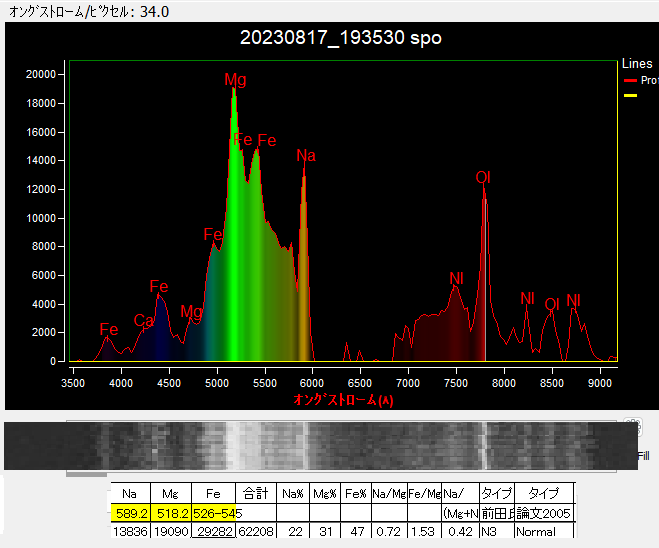Click the Lines legend heading
Viewport: 659px width, 548px height.
pos(636,64)
